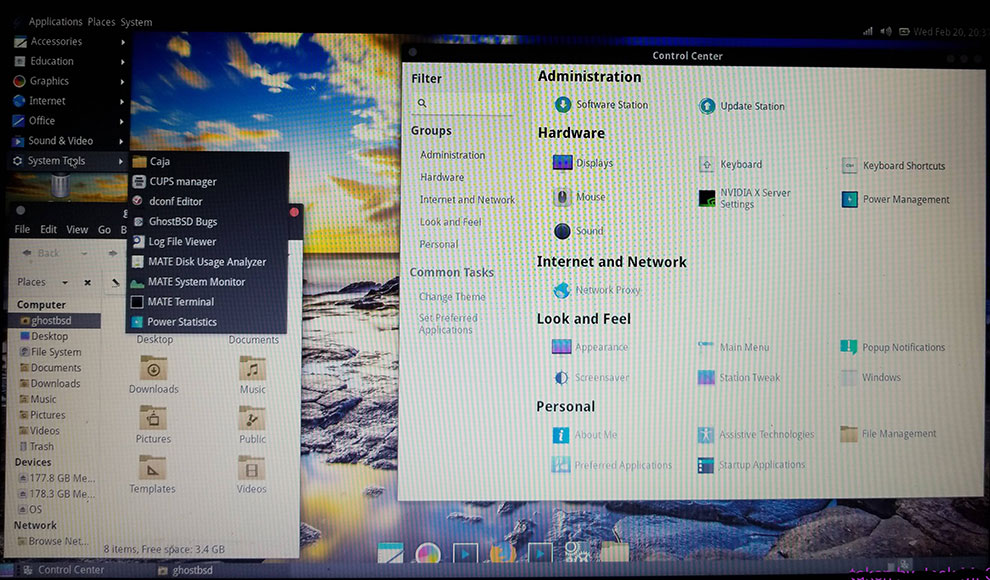Jump to Hardware group in sidebar
Image resolution: width=990 pixels, height=580 pixels.
coord(442,177)
